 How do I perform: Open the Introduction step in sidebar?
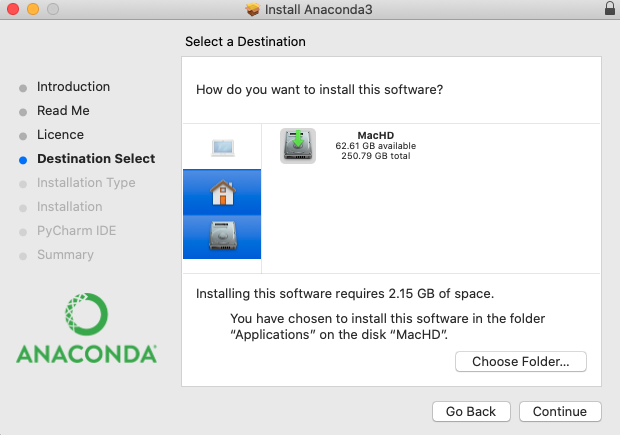pyautogui.click(x=74, y=87)
